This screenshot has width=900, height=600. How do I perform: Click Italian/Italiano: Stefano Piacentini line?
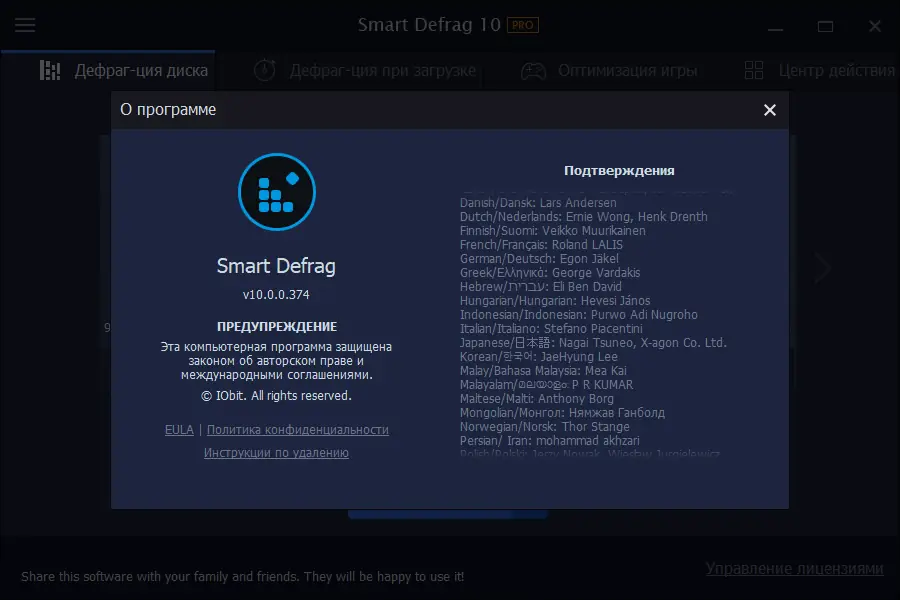(551, 329)
